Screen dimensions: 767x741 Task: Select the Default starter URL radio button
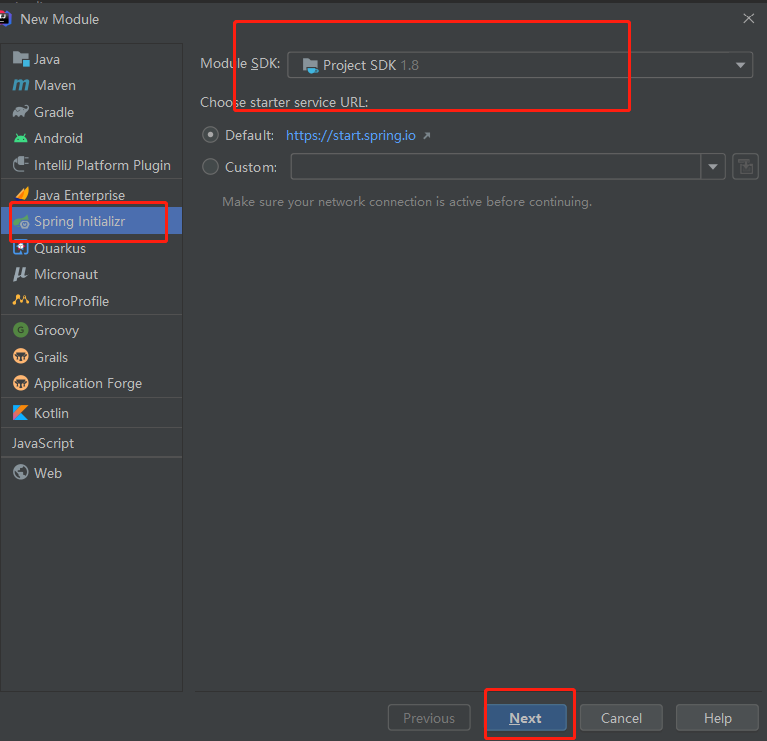tap(210, 135)
